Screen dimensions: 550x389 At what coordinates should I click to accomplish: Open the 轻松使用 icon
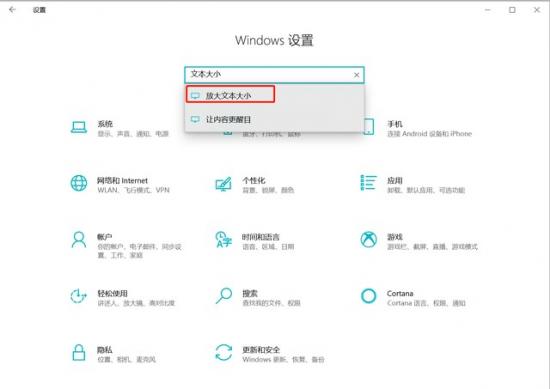(x=79, y=296)
